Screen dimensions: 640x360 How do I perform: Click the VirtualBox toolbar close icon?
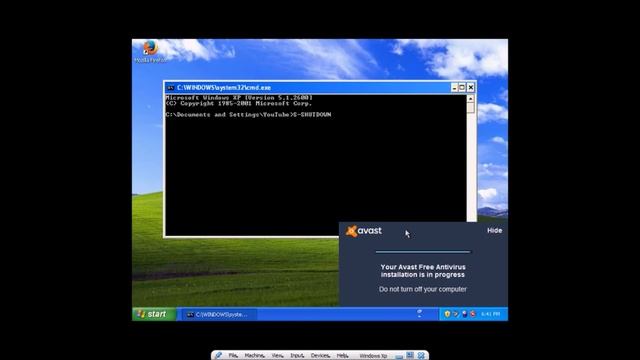(x=421, y=356)
